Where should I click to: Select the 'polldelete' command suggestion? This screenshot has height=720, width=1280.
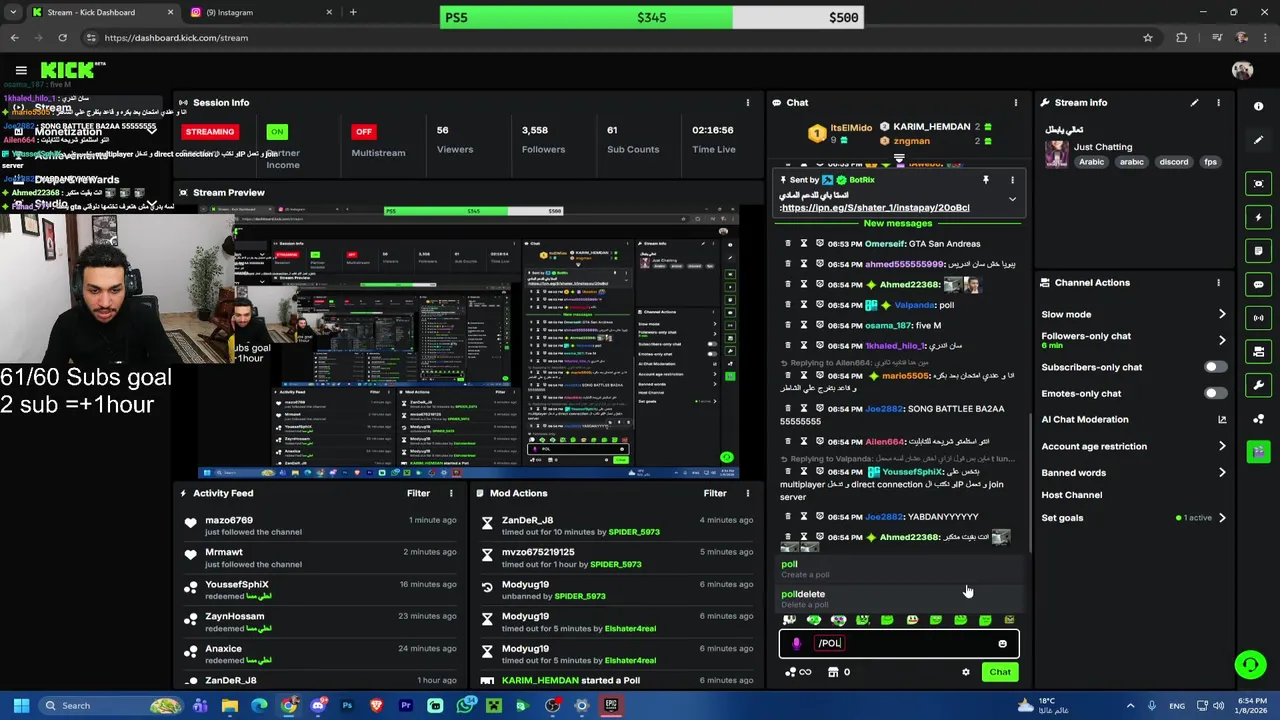coord(899,598)
